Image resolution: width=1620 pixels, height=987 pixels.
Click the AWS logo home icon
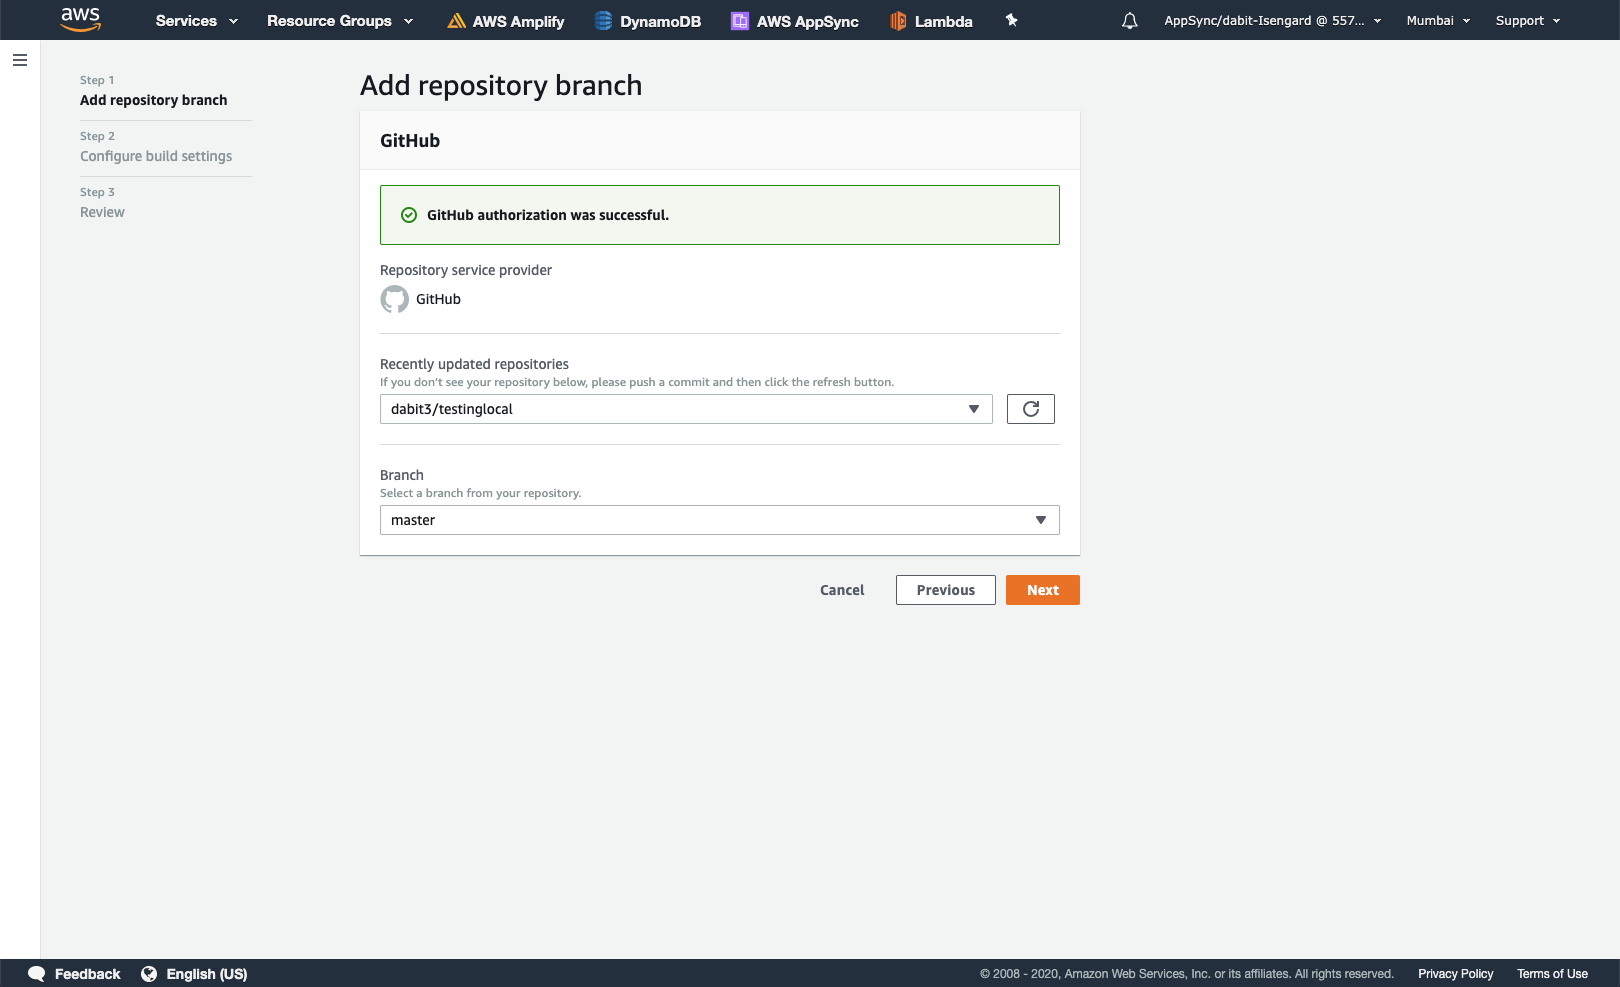click(x=81, y=19)
